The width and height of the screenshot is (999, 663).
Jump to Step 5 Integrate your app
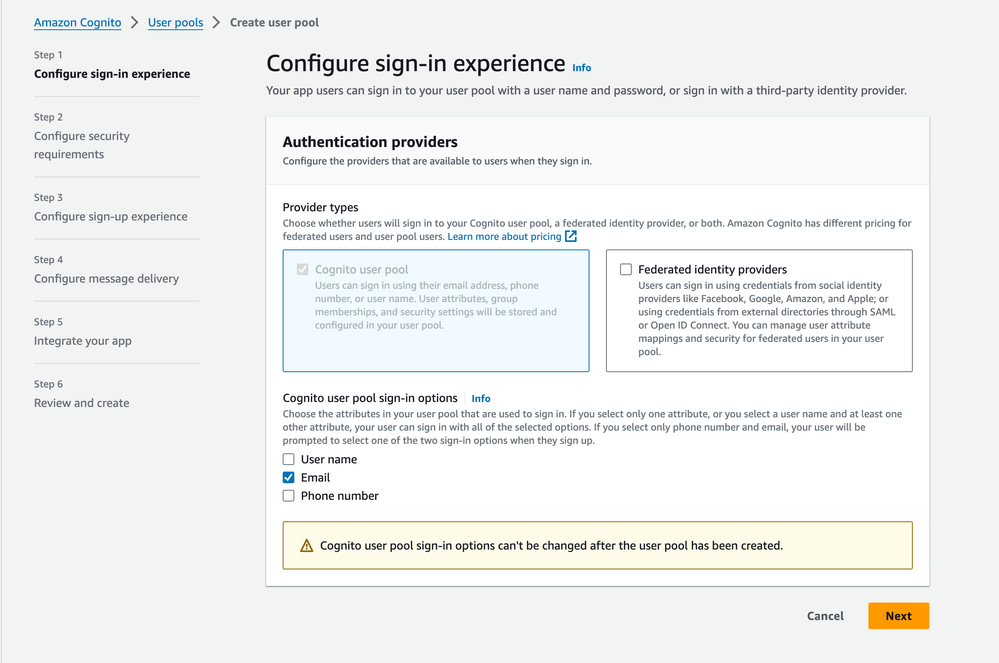tap(83, 341)
